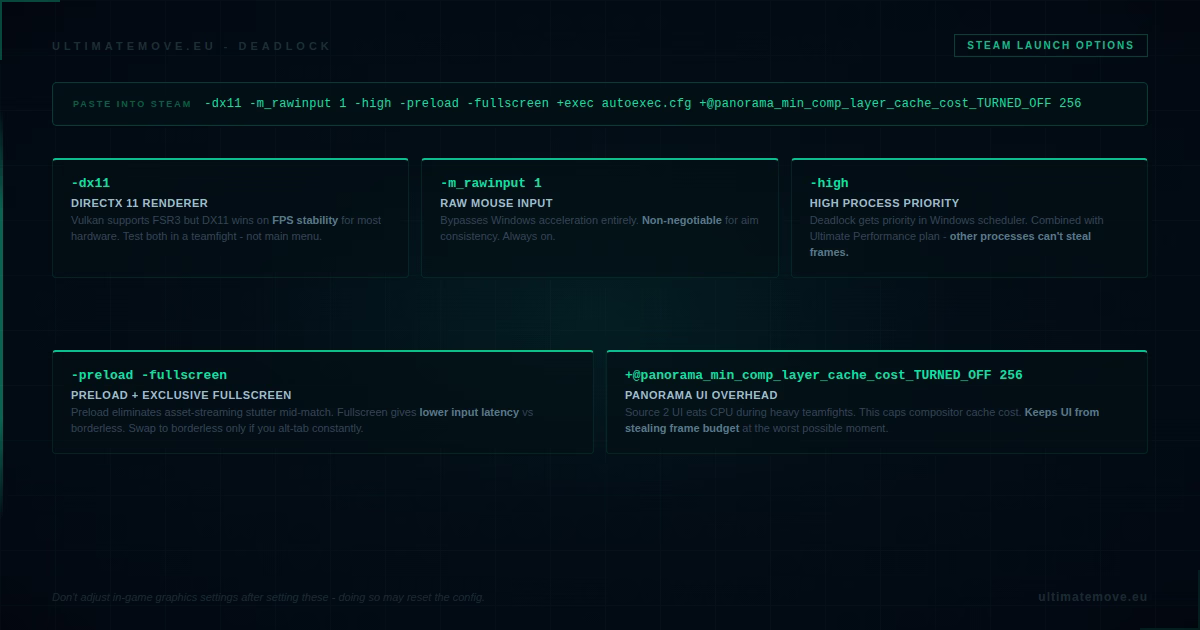Click the STEAM LAUNCH OPTIONS badge
This screenshot has width=1200, height=630.
(1051, 45)
